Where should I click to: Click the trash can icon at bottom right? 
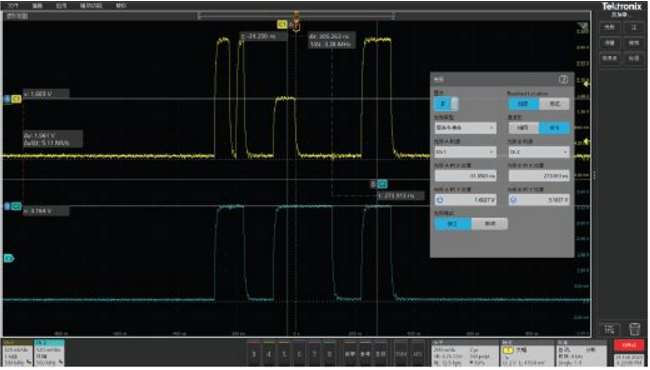634,329
